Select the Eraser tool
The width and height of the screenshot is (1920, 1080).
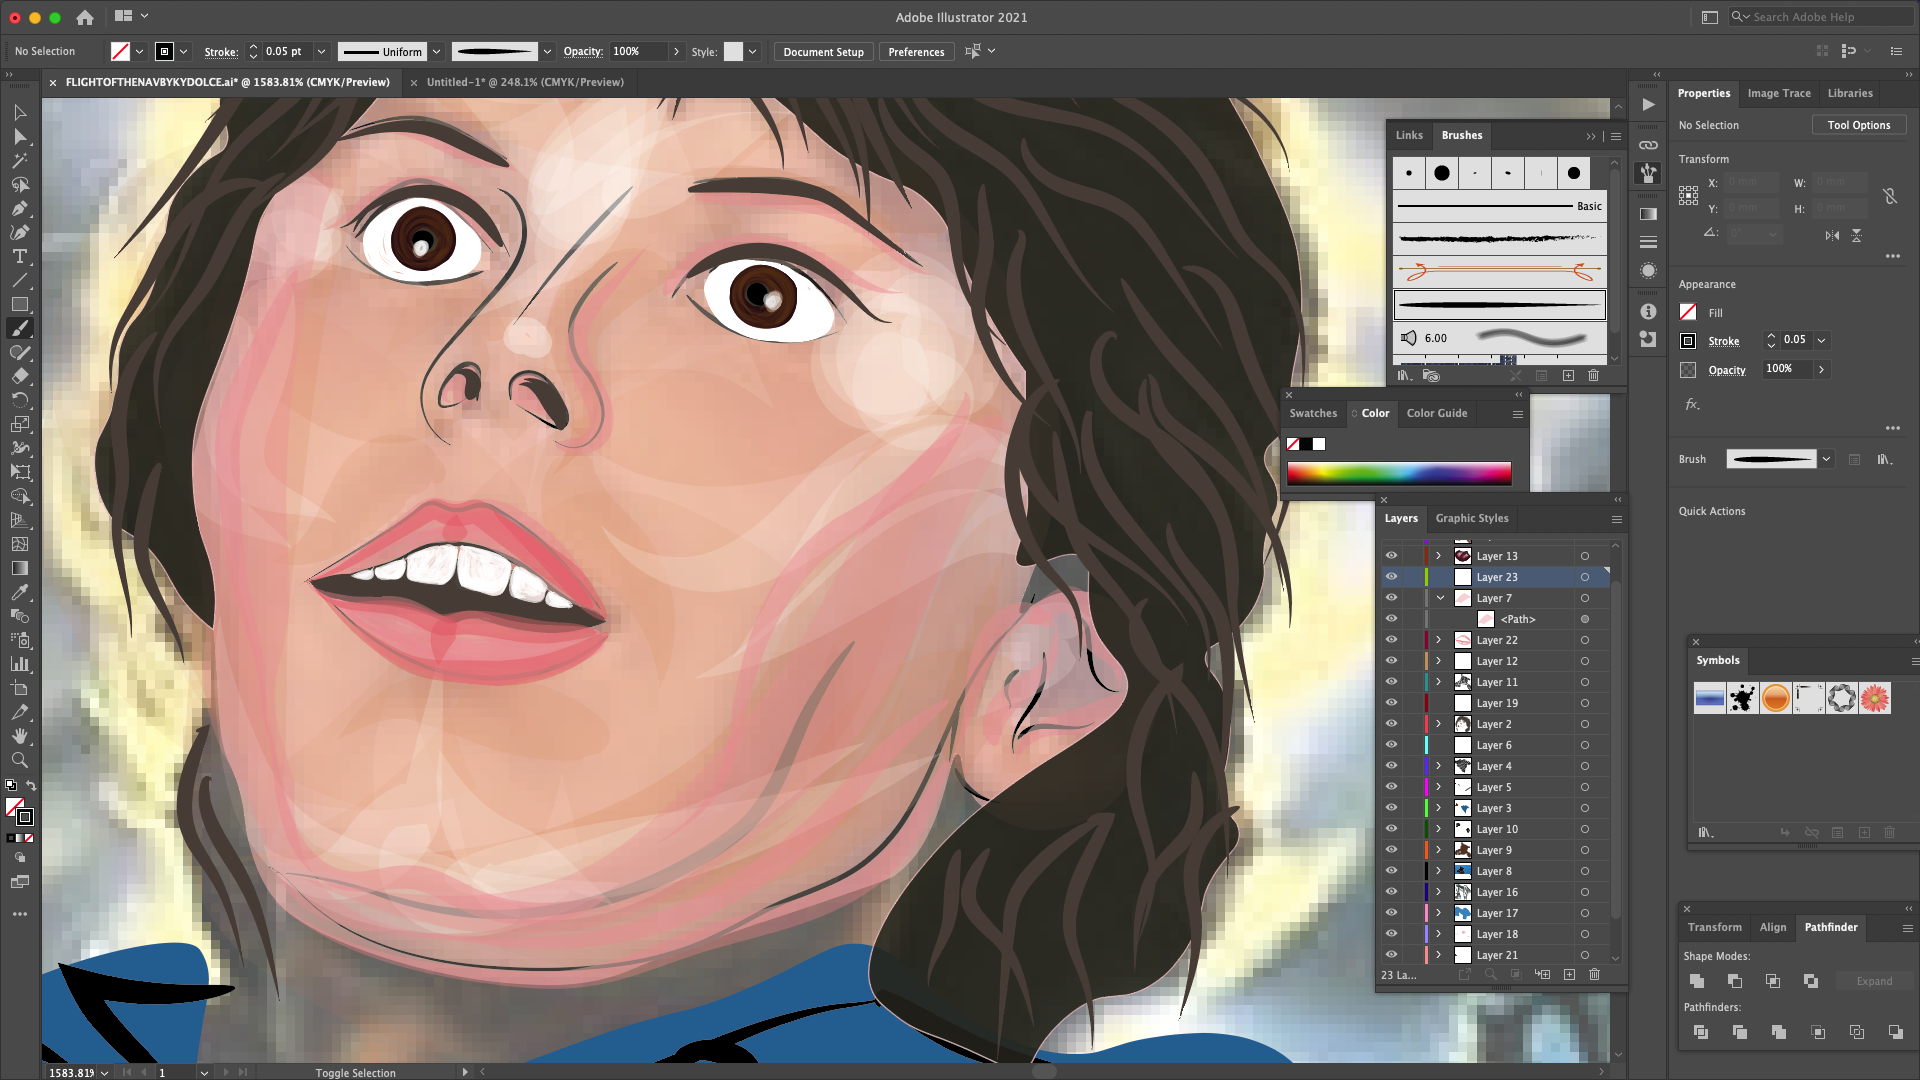tap(19, 377)
